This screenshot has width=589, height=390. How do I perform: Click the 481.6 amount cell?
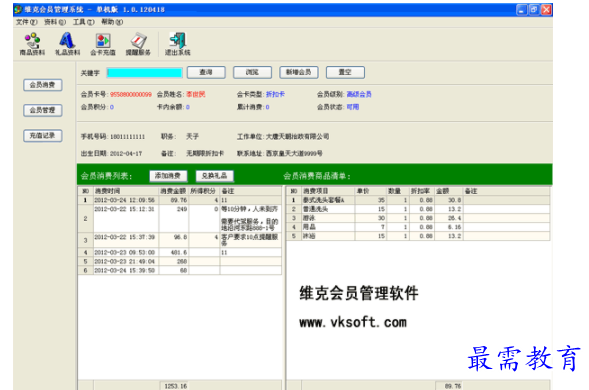tap(174, 252)
